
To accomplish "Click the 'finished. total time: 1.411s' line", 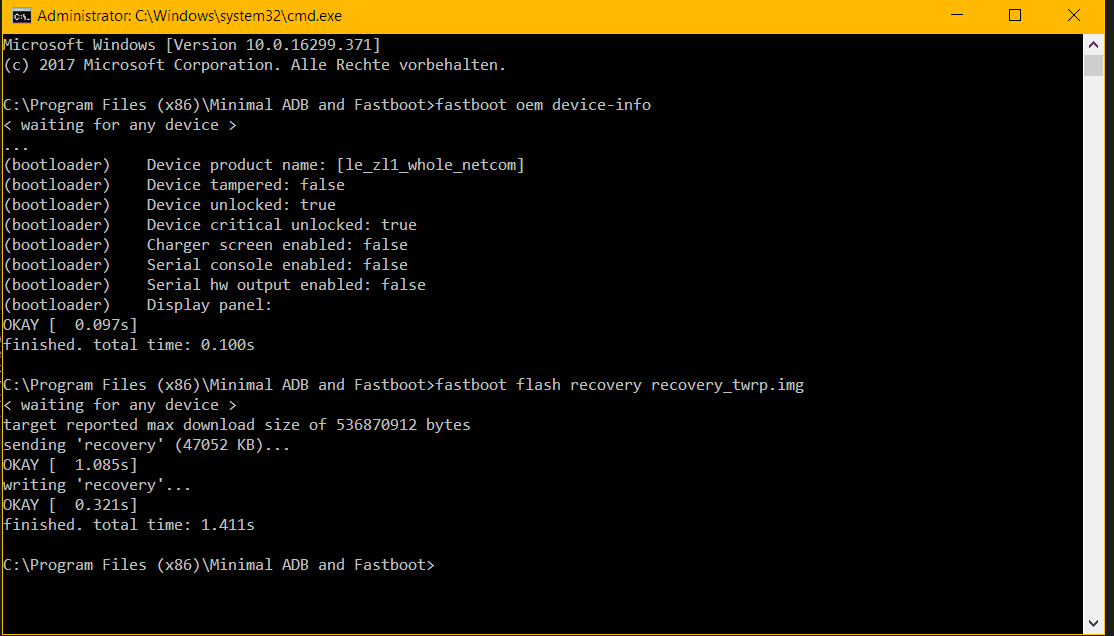I will (129, 525).
